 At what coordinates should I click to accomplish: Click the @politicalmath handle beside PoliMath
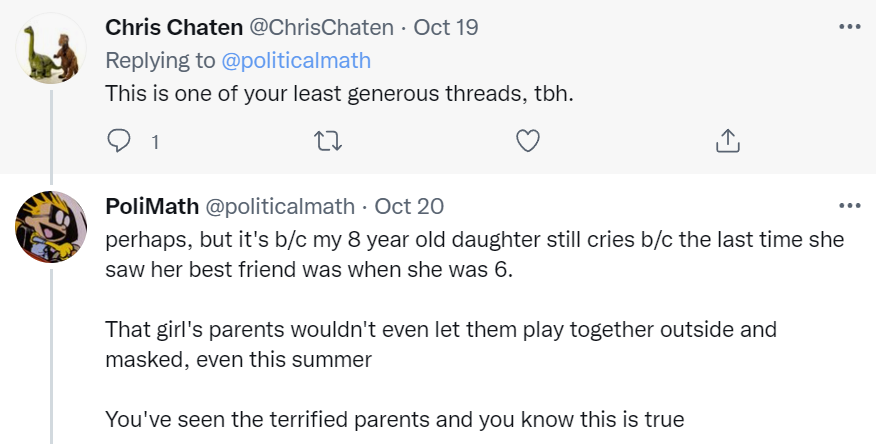point(280,206)
